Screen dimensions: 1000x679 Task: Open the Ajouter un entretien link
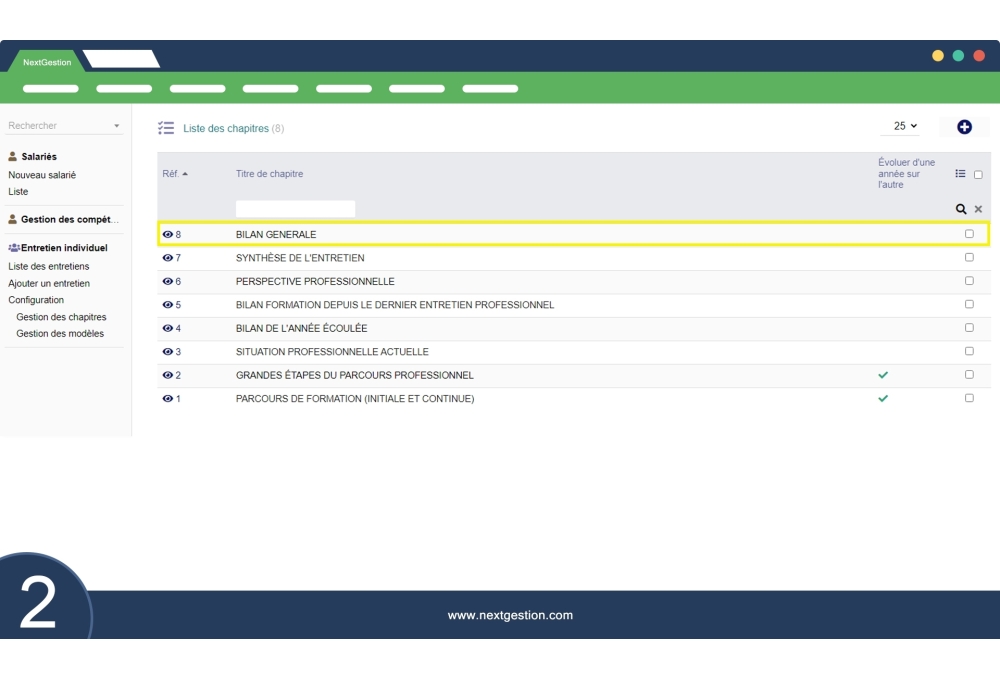(49, 283)
